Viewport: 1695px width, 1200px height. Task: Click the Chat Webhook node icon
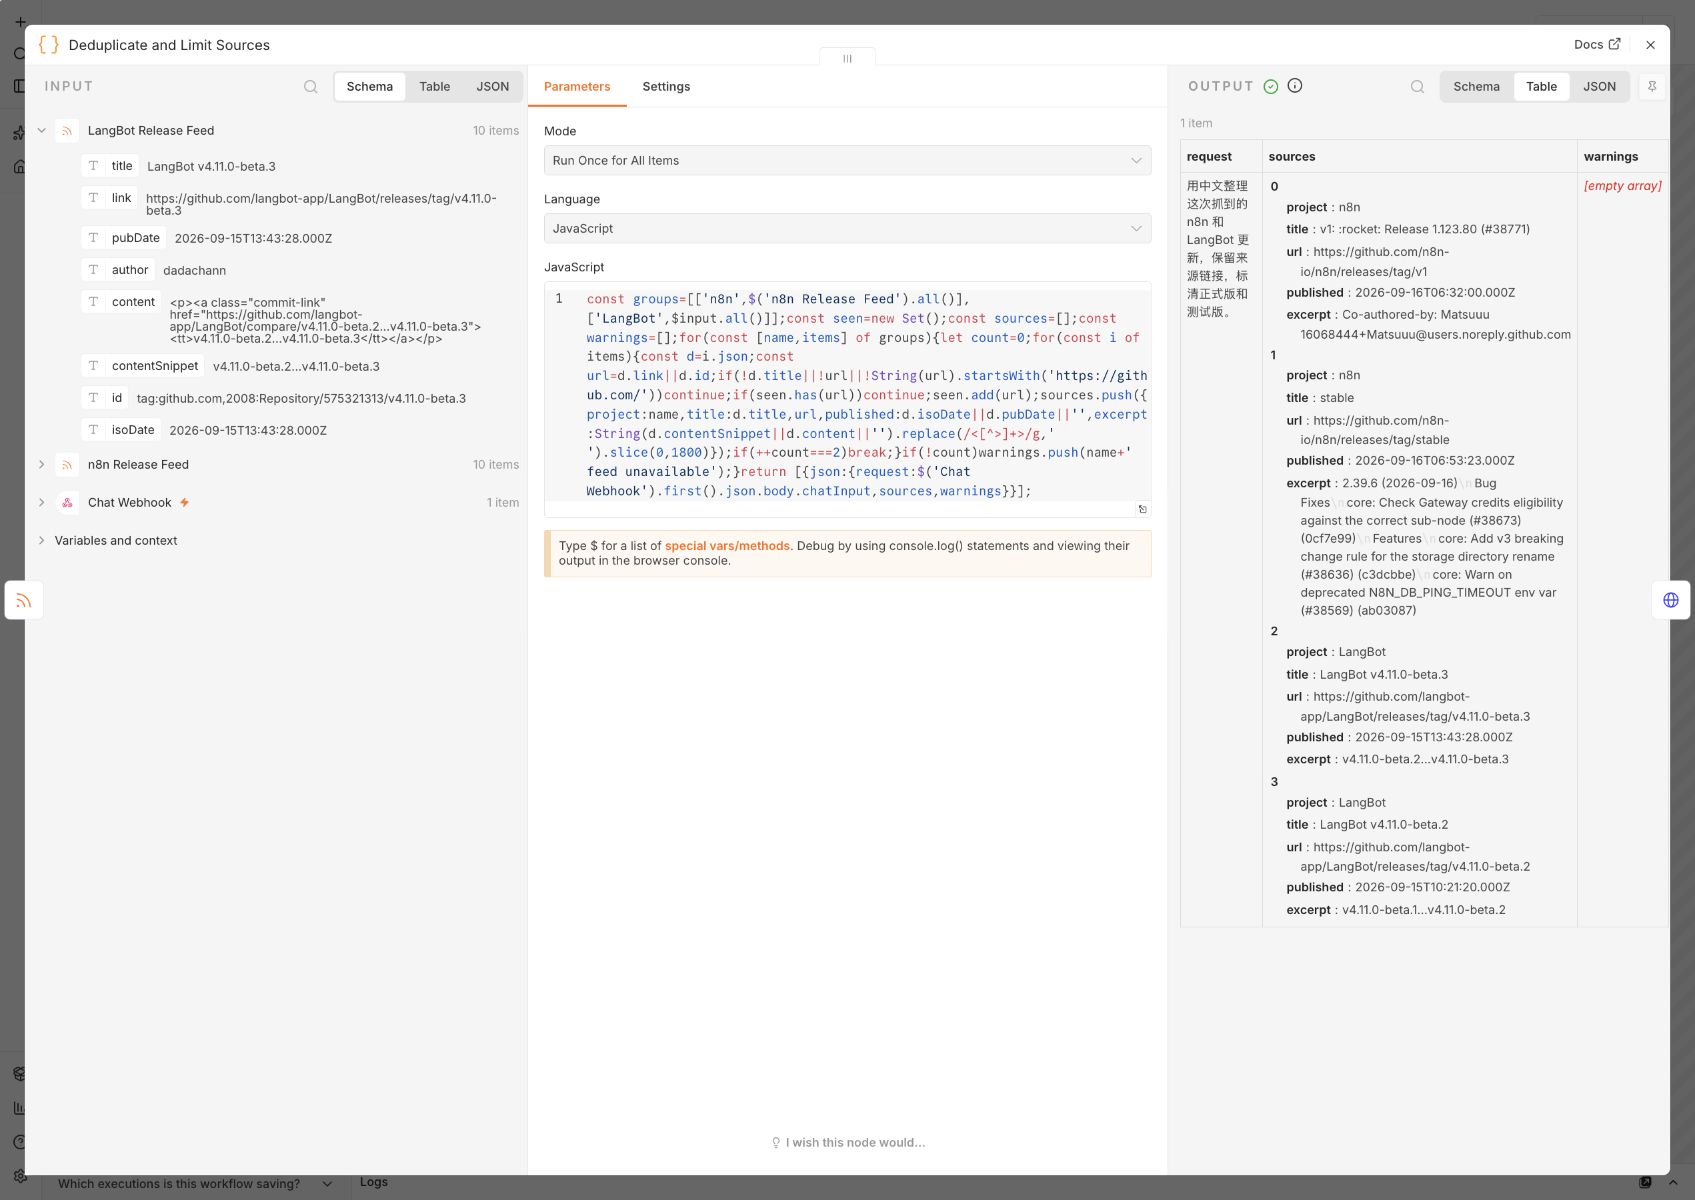pos(67,503)
